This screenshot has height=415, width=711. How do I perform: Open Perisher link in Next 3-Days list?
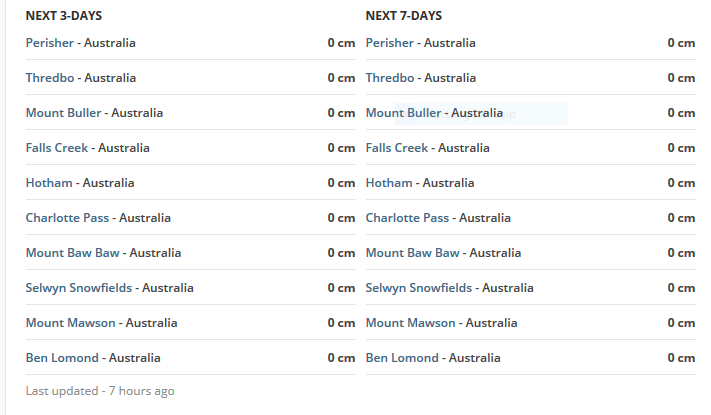pyautogui.click(x=52, y=43)
